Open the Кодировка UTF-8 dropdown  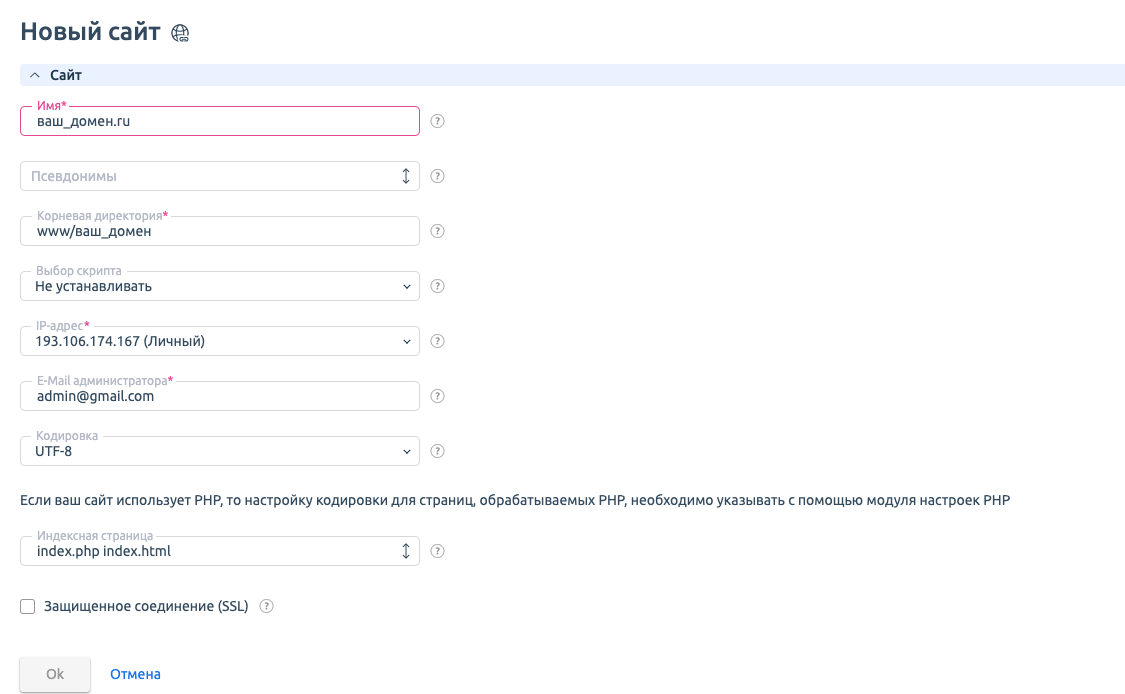(x=219, y=451)
